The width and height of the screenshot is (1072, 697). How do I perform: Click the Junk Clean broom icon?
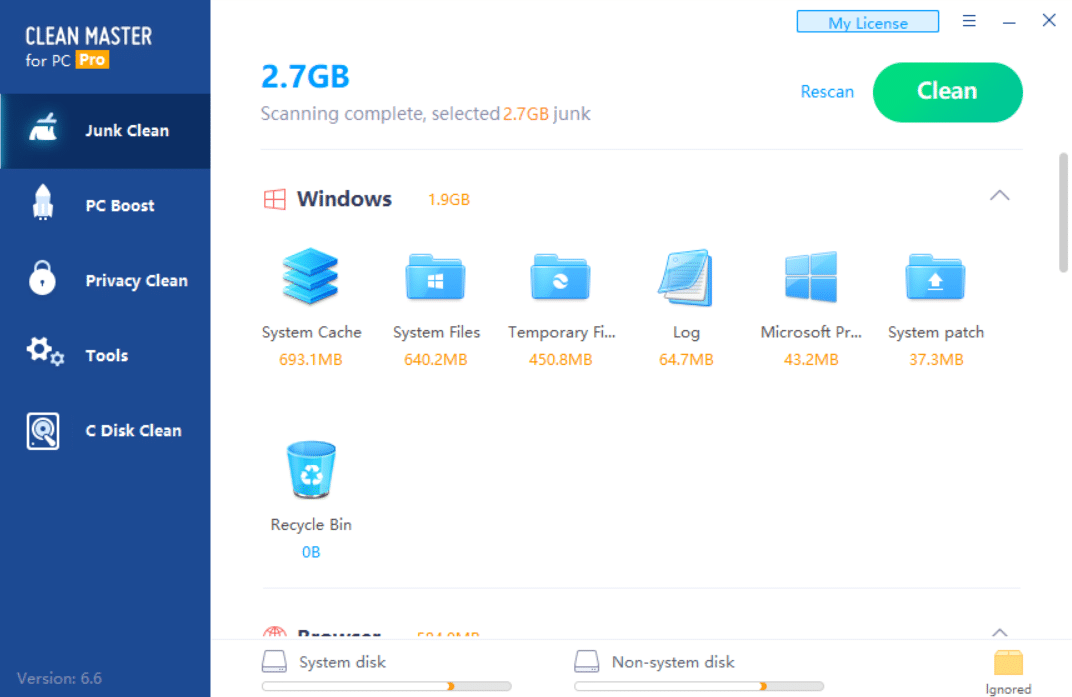pyautogui.click(x=43, y=128)
